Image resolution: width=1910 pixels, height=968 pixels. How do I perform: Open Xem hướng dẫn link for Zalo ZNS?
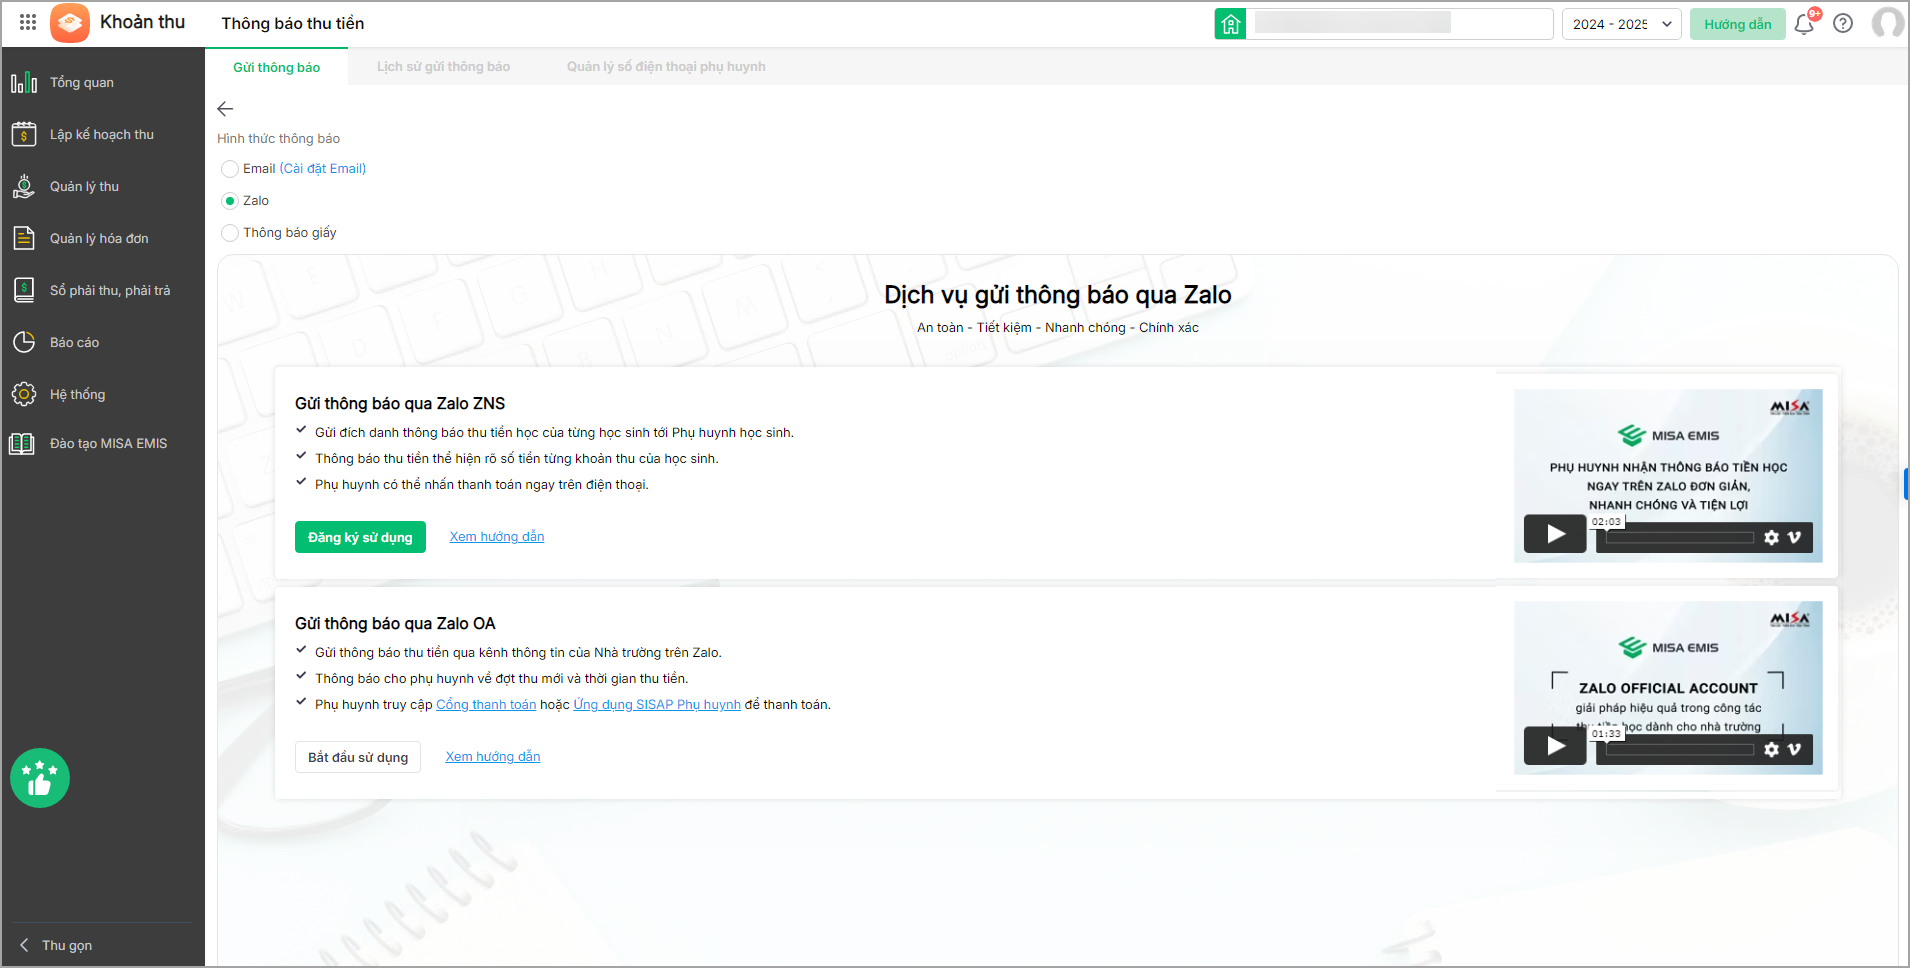497,537
